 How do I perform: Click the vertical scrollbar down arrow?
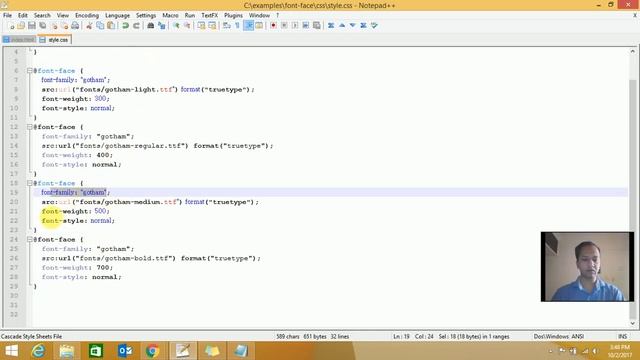pos(633,323)
